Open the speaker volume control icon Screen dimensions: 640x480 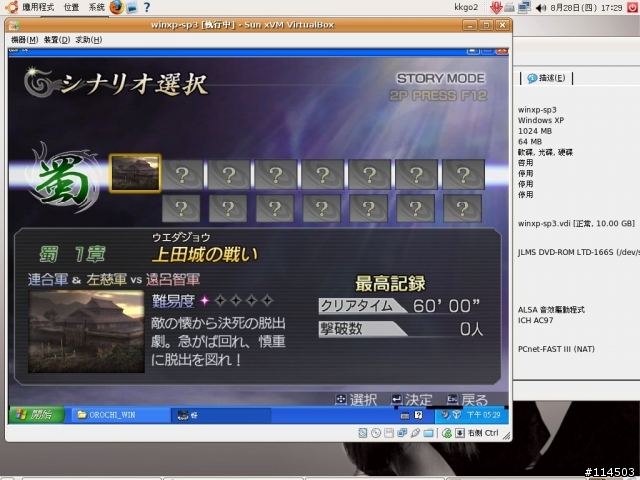(540, 7)
